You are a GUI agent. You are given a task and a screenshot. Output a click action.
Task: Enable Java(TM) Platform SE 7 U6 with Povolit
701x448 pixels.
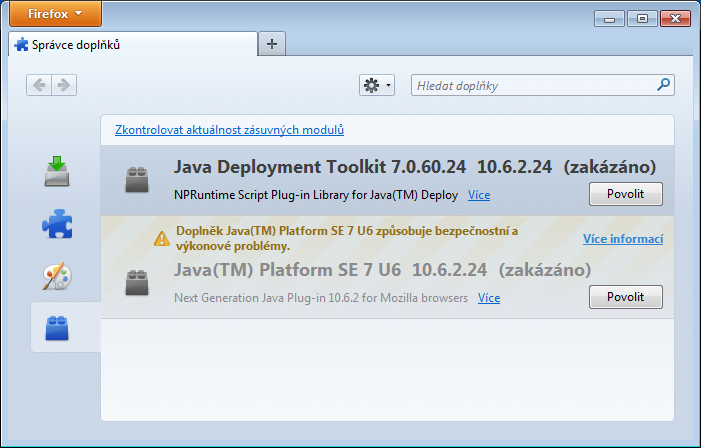[625, 297]
